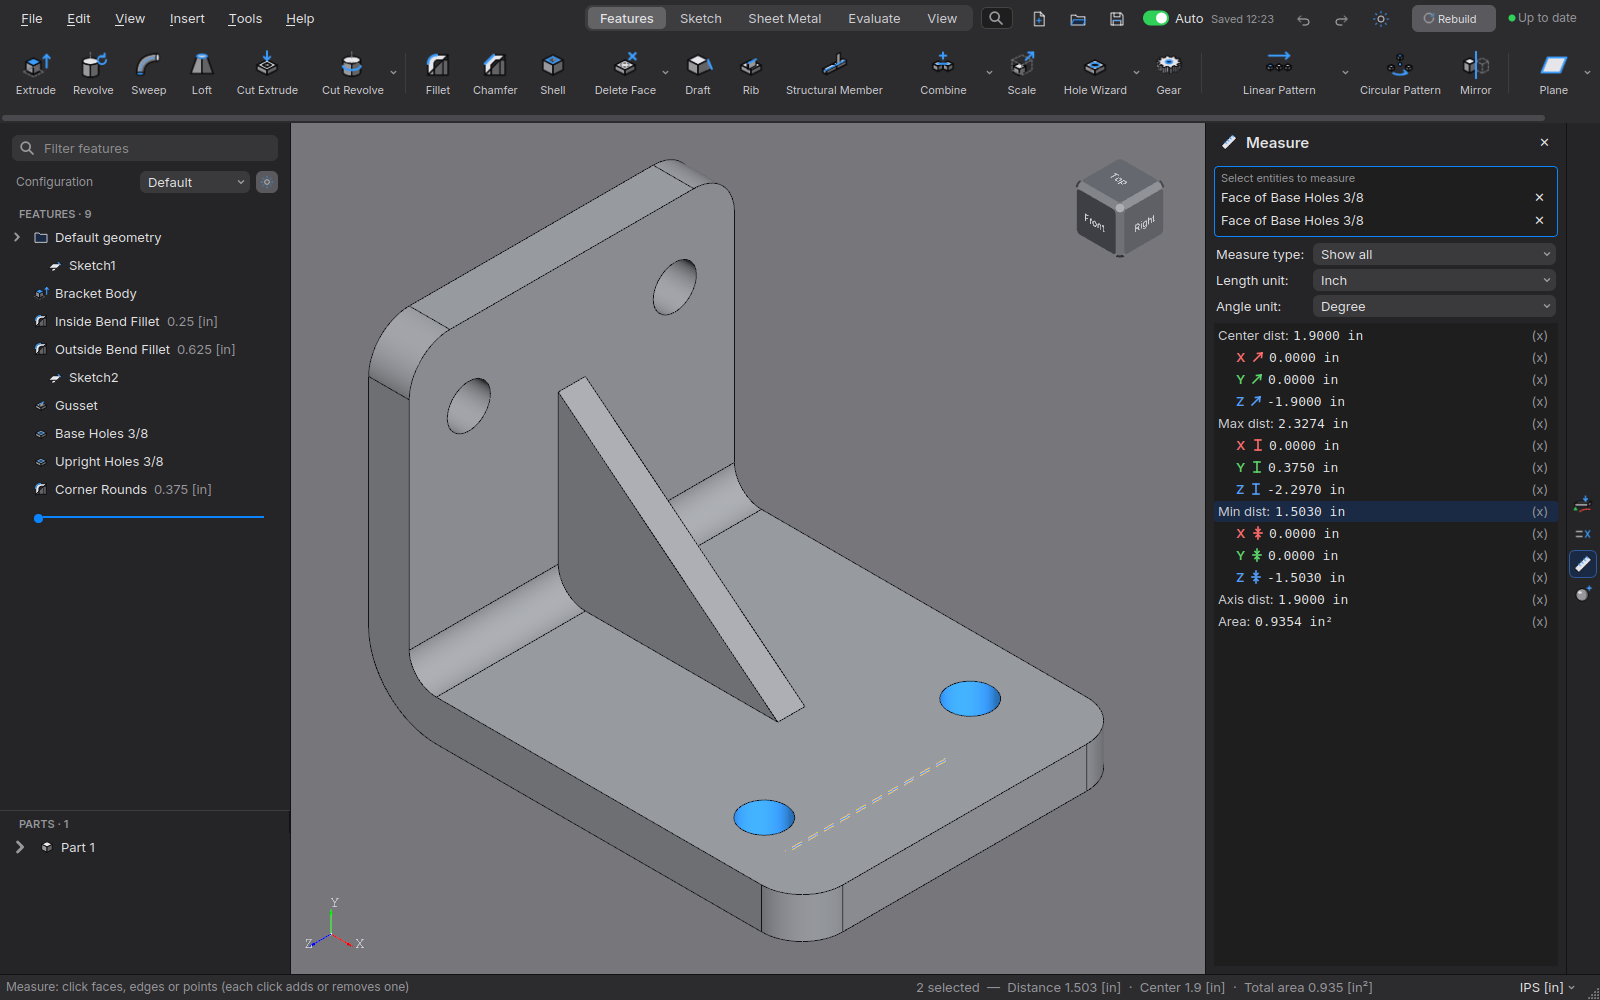Open the Tools menu
Screen dimensions: 1600x1000
[x=245, y=18]
